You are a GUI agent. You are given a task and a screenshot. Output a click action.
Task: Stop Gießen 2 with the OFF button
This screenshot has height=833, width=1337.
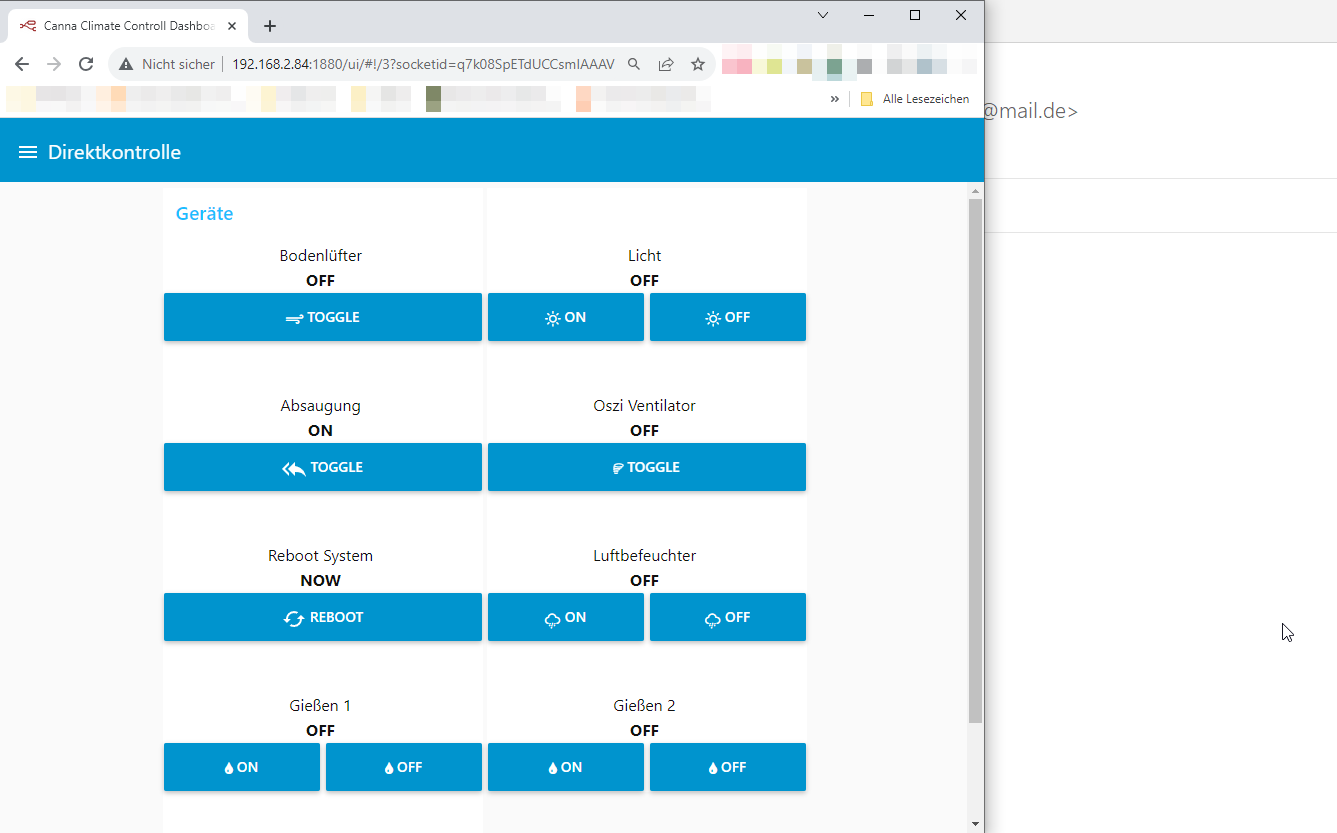click(x=728, y=767)
